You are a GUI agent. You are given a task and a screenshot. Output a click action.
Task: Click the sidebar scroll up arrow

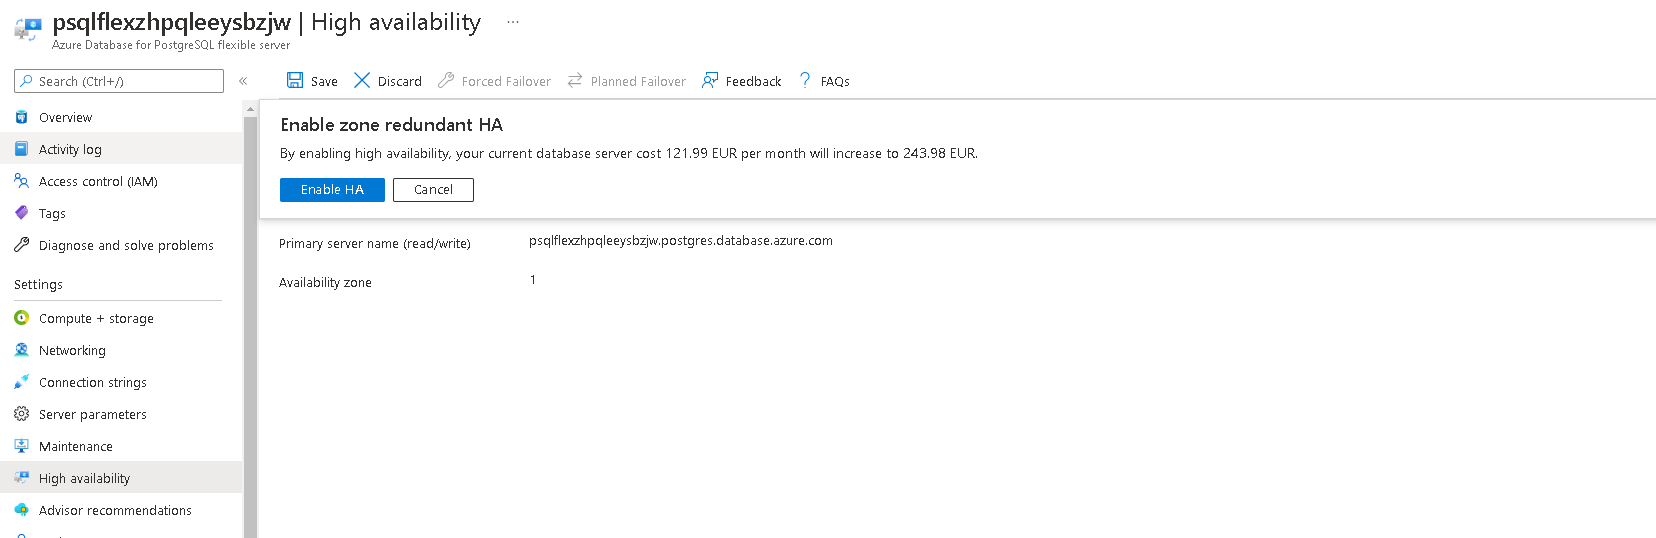250,108
